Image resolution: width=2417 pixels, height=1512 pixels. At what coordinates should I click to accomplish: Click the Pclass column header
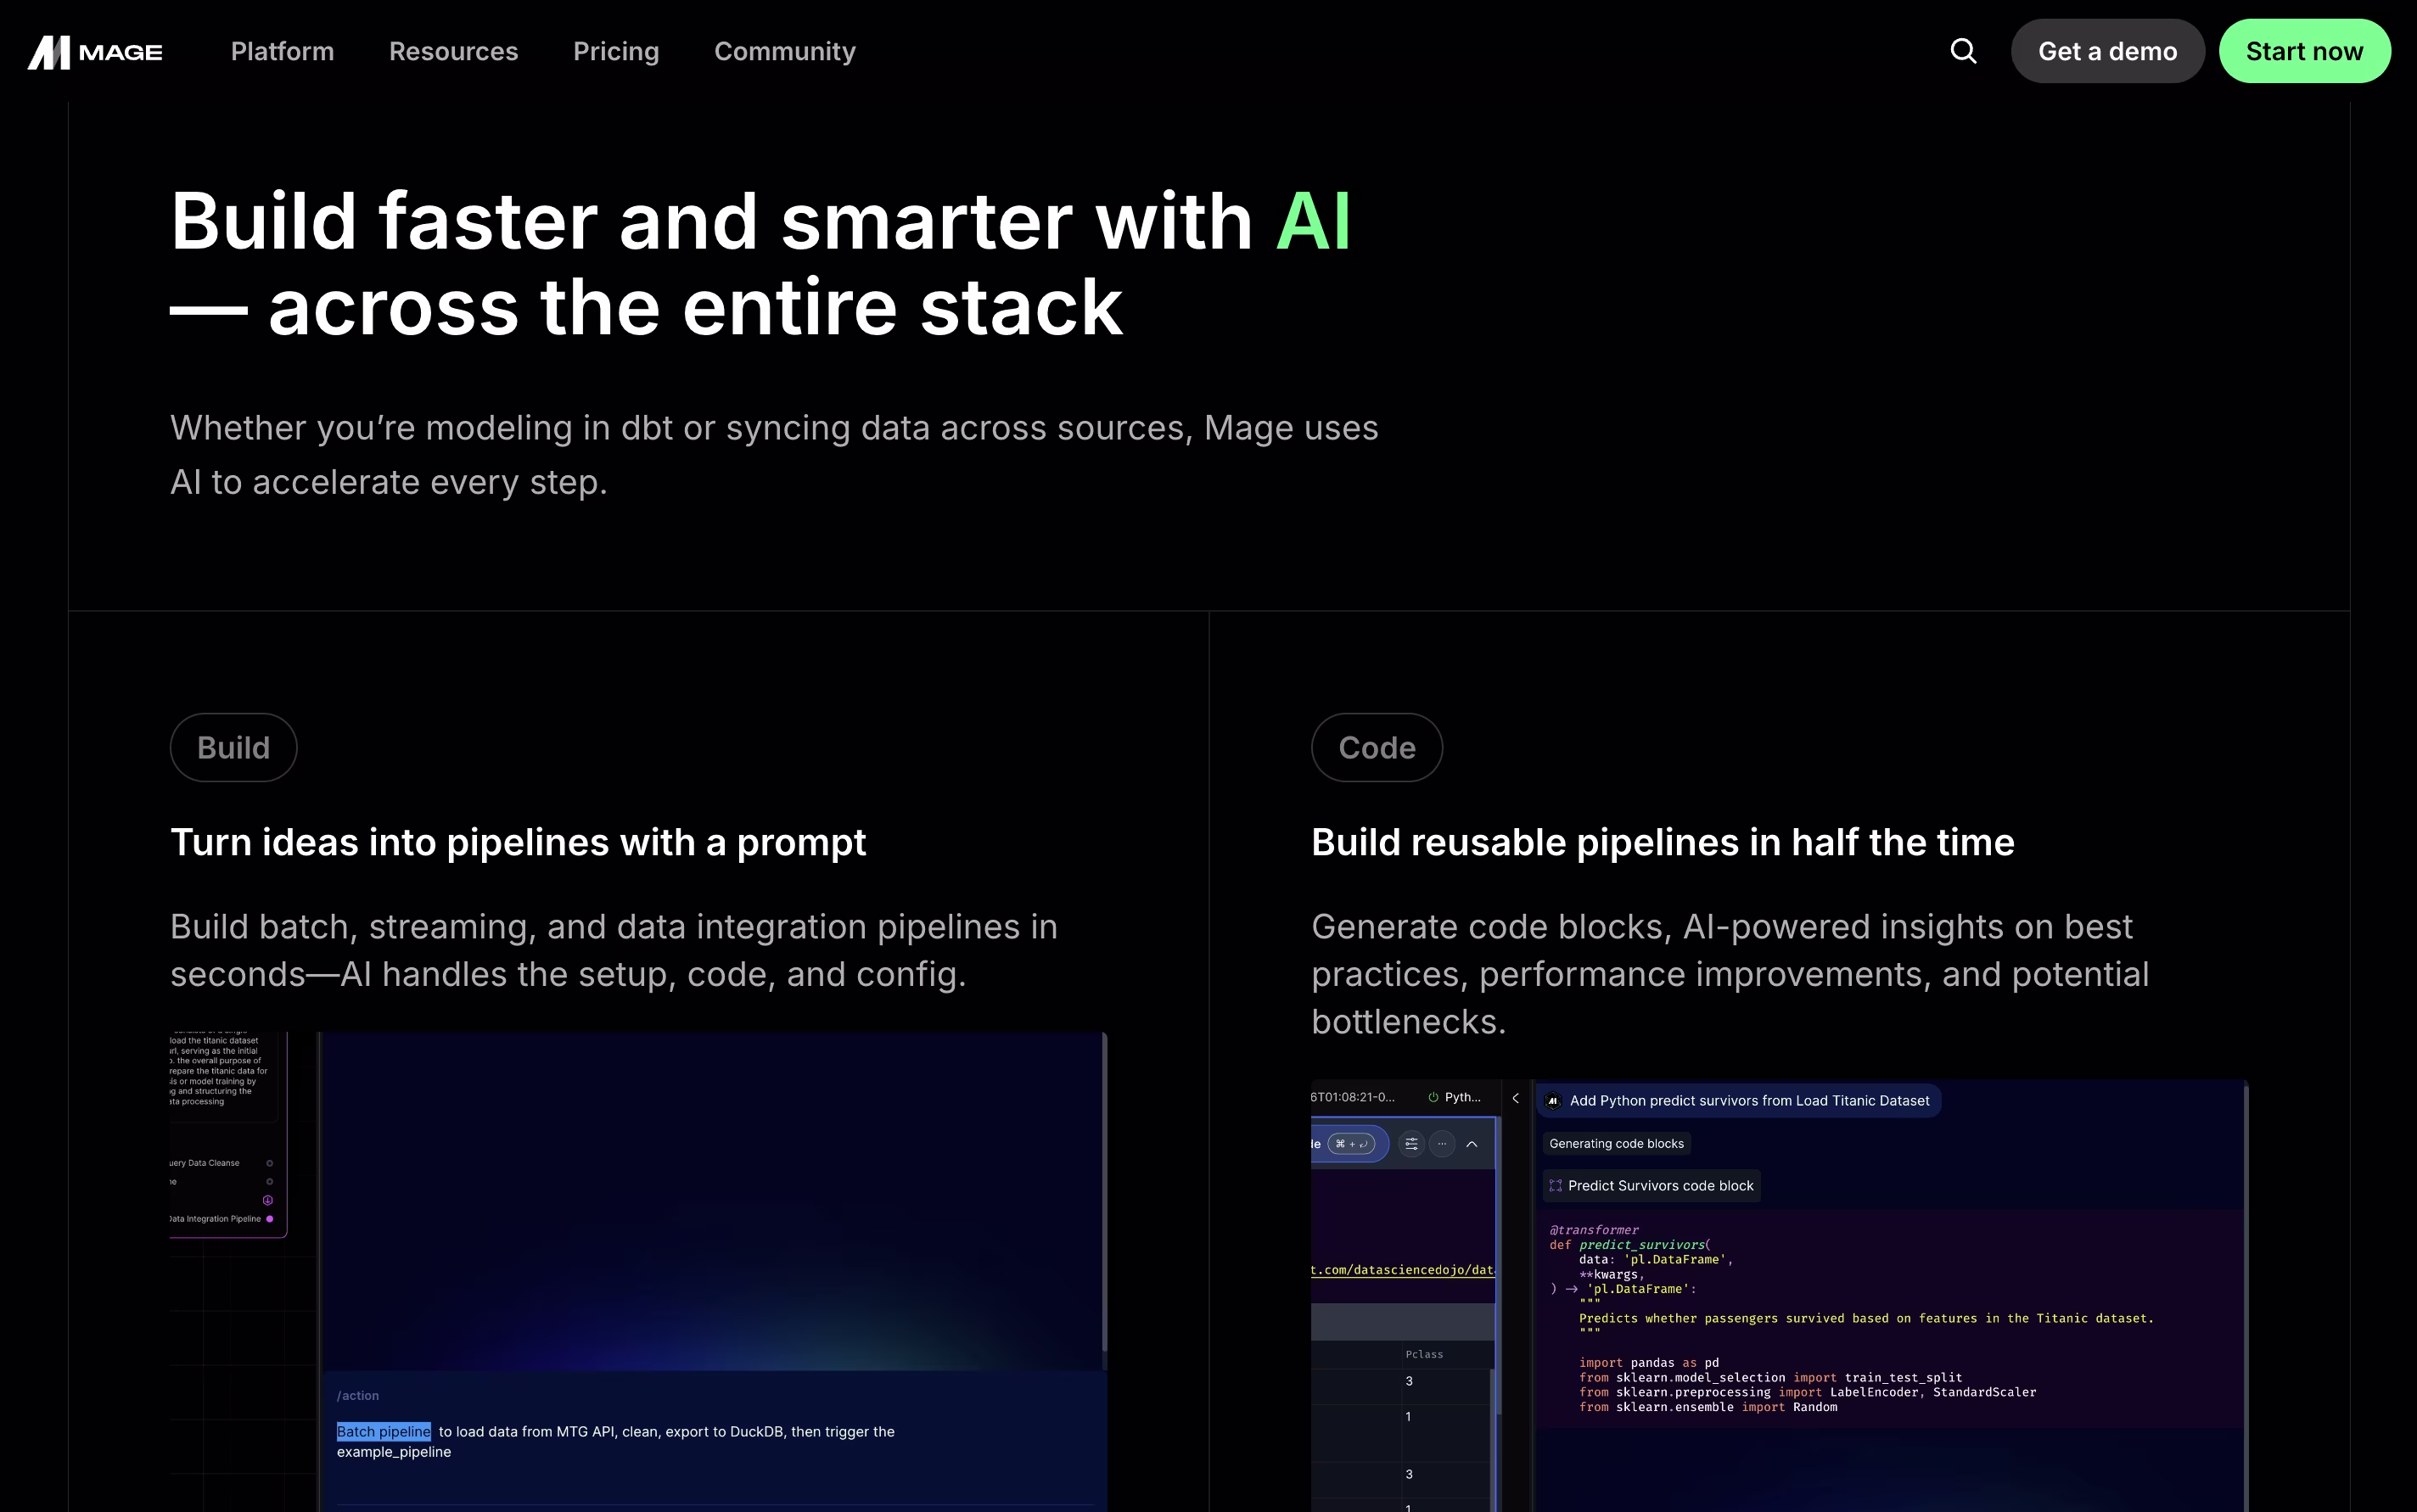pos(1424,1354)
